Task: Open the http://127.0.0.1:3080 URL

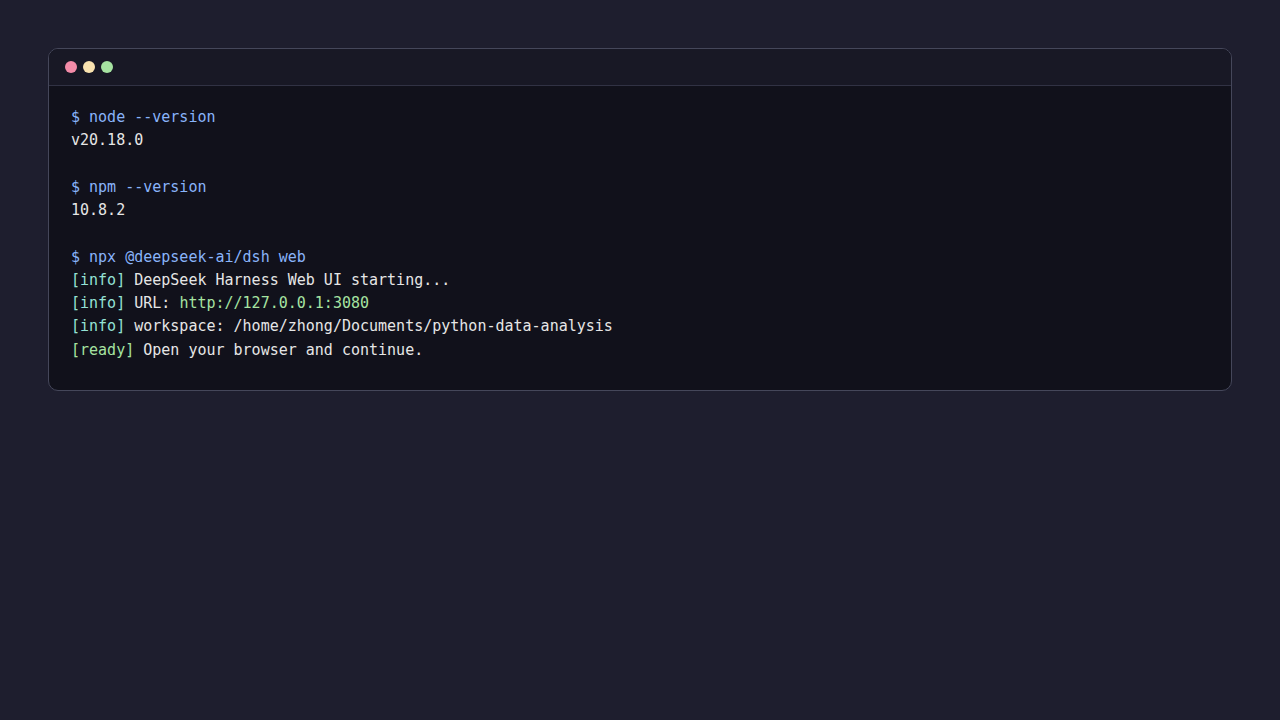Action: point(274,303)
